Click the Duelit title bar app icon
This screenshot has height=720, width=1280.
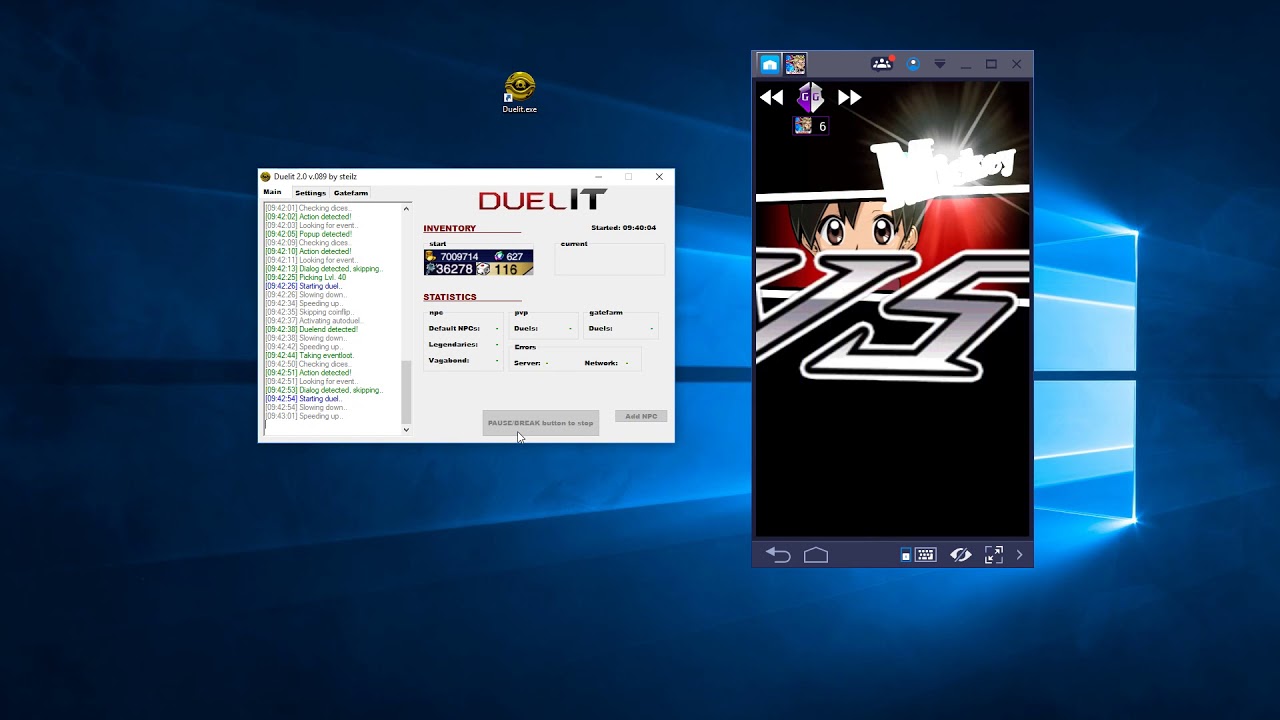[x=266, y=177]
